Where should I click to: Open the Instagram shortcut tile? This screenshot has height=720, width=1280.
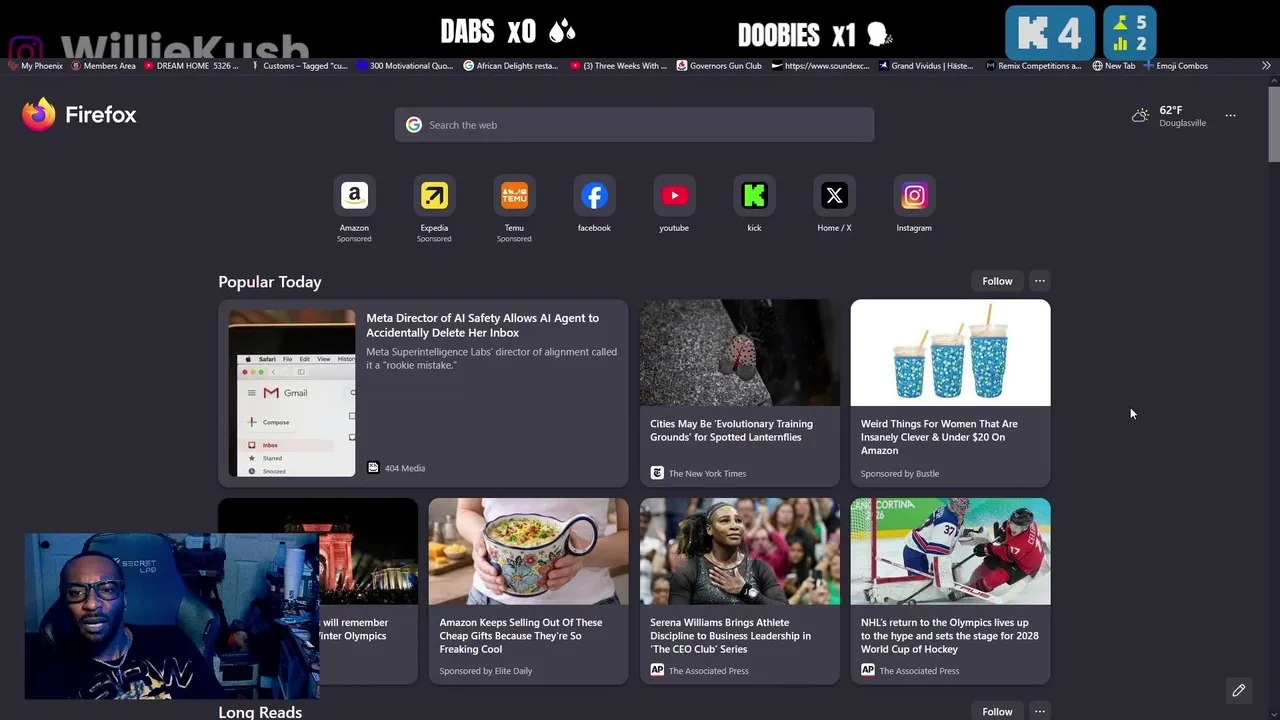click(x=914, y=196)
